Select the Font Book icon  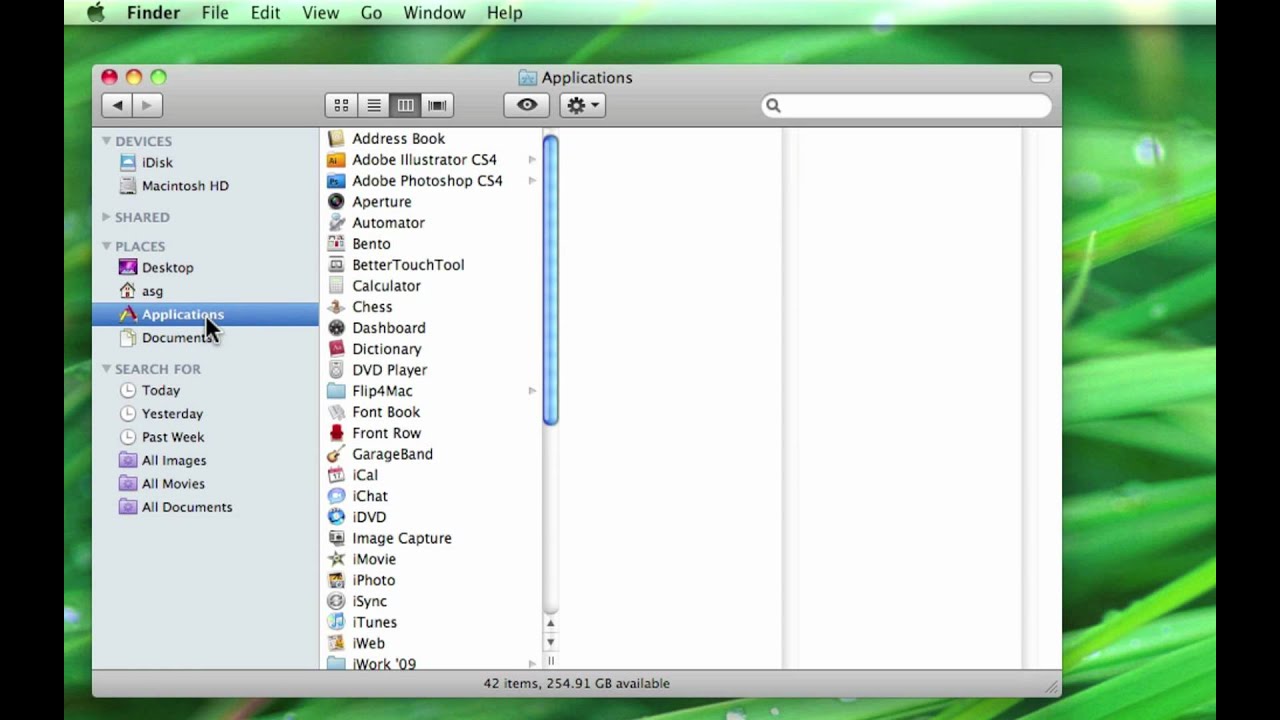pyautogui.click(x=336, y=412)
